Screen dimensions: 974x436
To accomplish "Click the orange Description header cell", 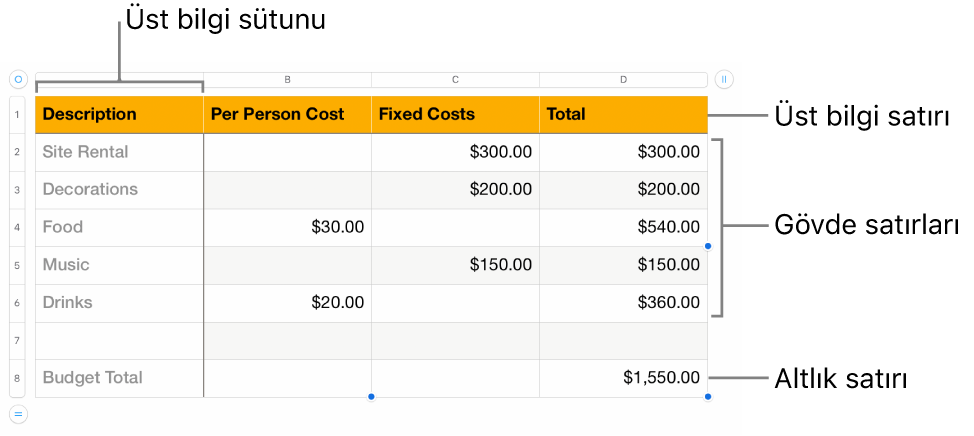I will pyautogui.click(x=119, y=115).
